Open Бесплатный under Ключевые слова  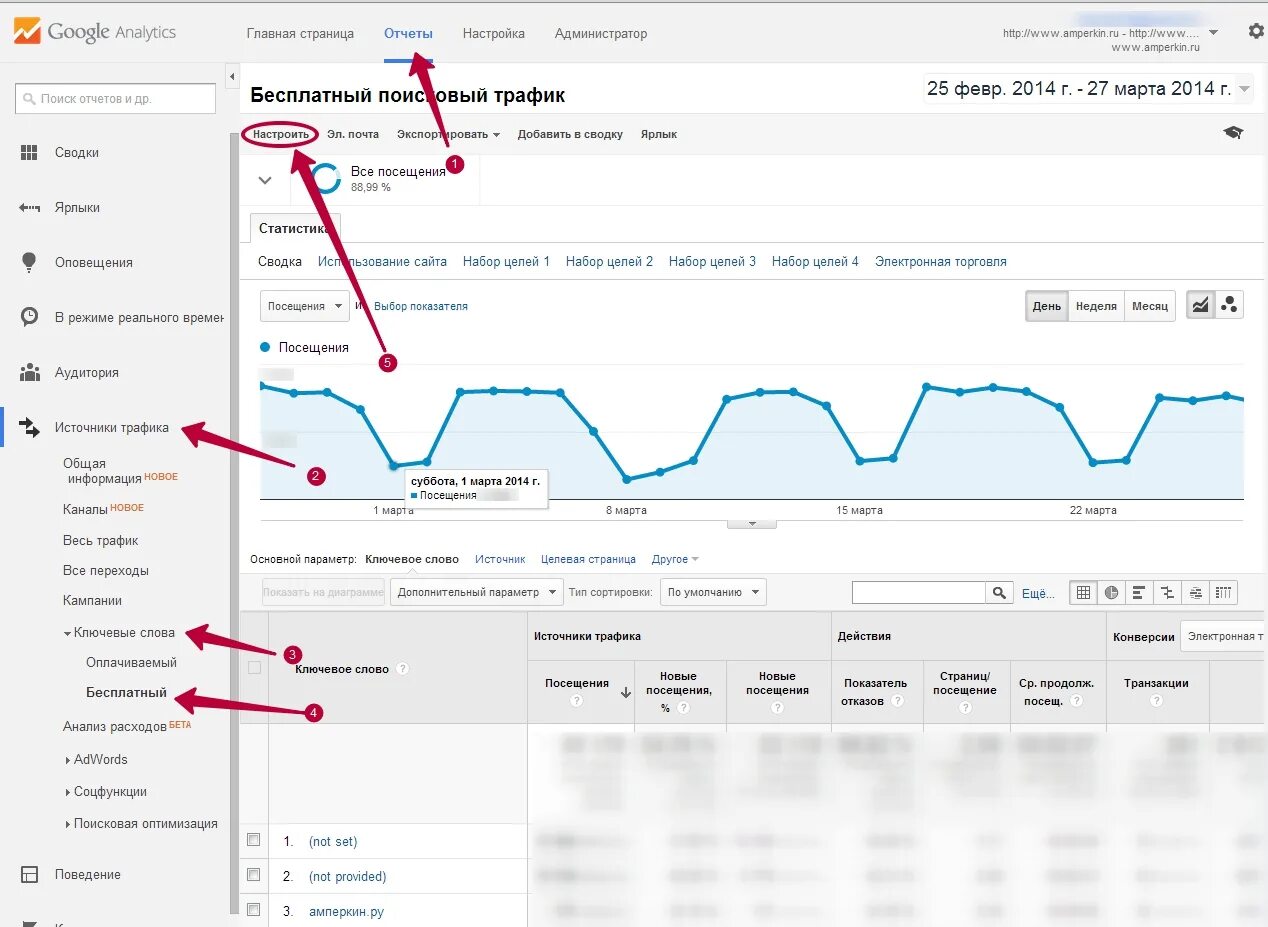click(126, 693)
